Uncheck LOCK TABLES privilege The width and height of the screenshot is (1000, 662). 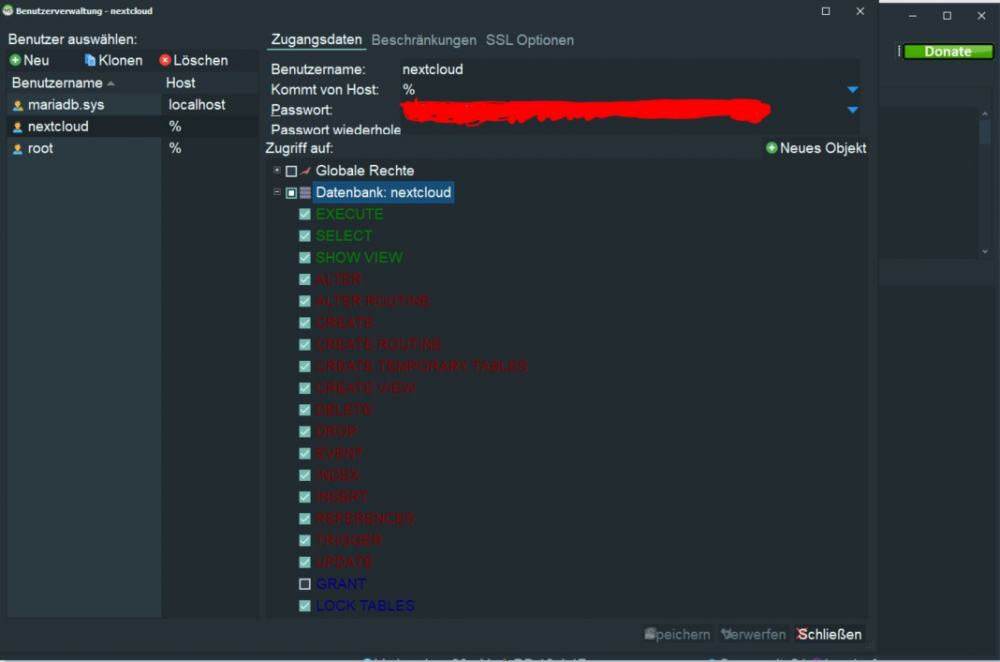click(x=305, y=606)
